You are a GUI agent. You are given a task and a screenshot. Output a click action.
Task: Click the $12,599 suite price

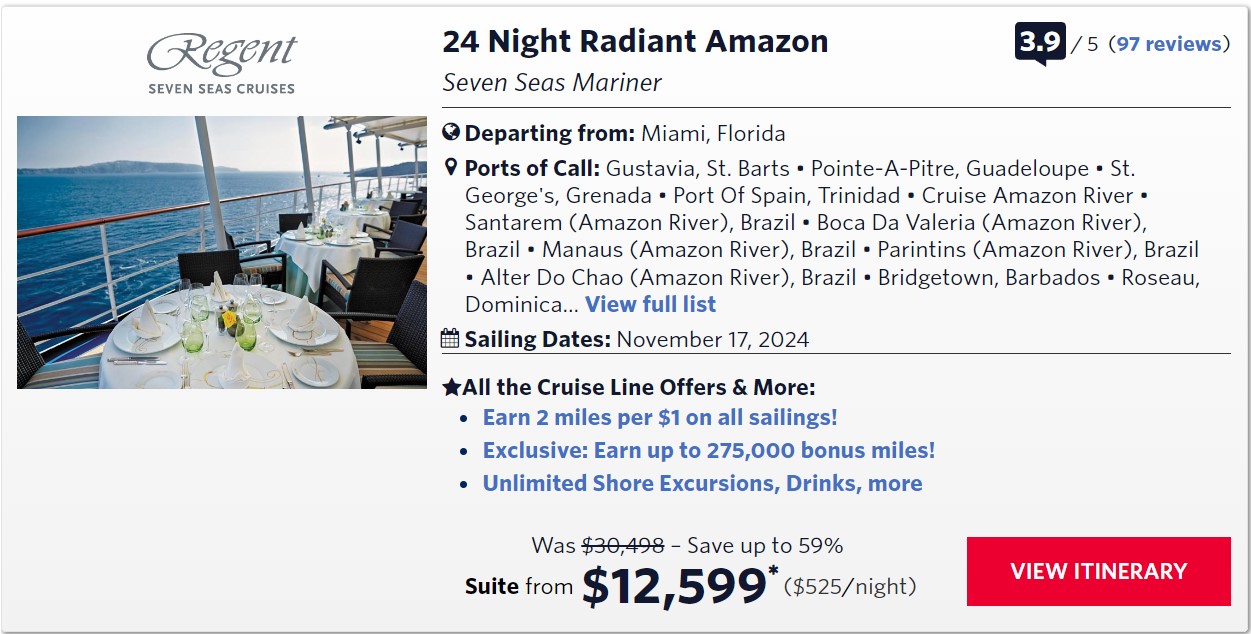[x=673, y=586]
